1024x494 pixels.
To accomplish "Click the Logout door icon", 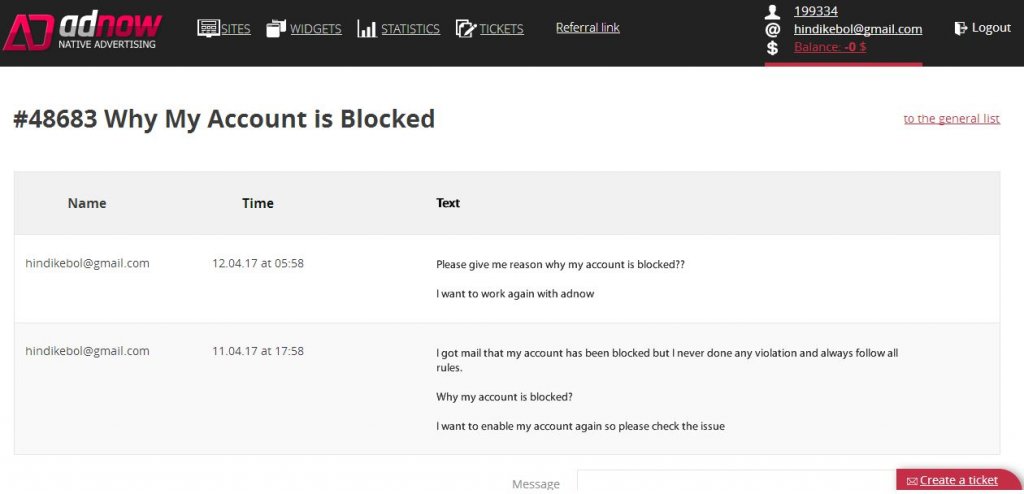I will (961, 28).
